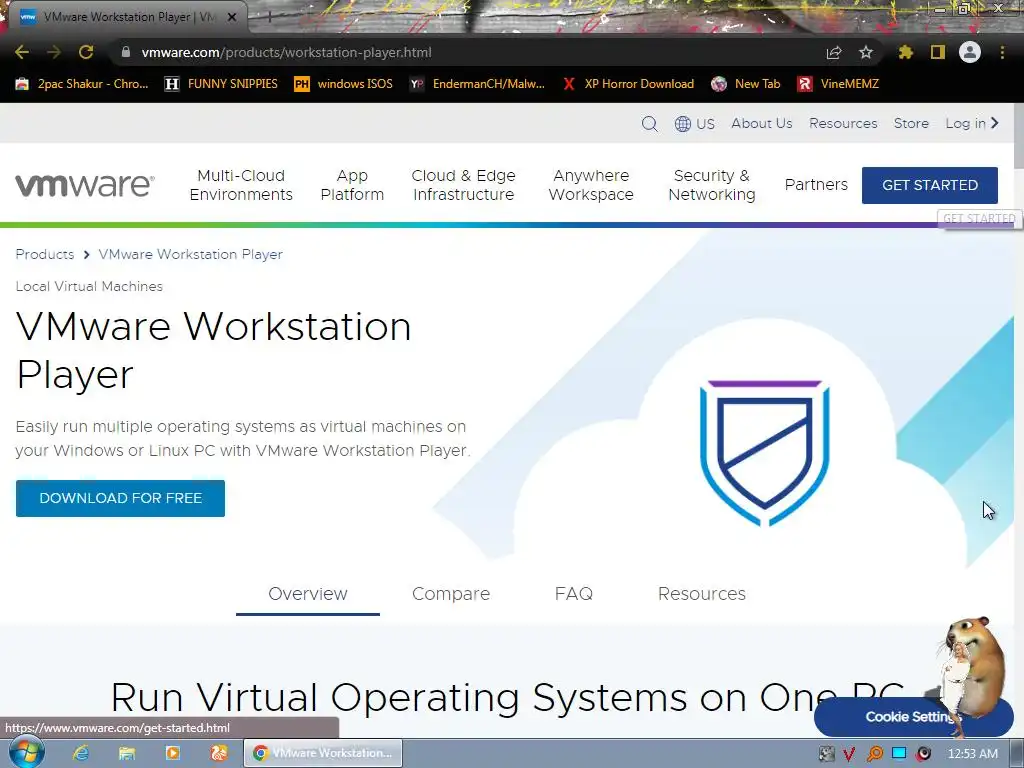Open the US region globe selector
Image resolution: width=1024 pixels, height=768 pixels.
[695, 123]
